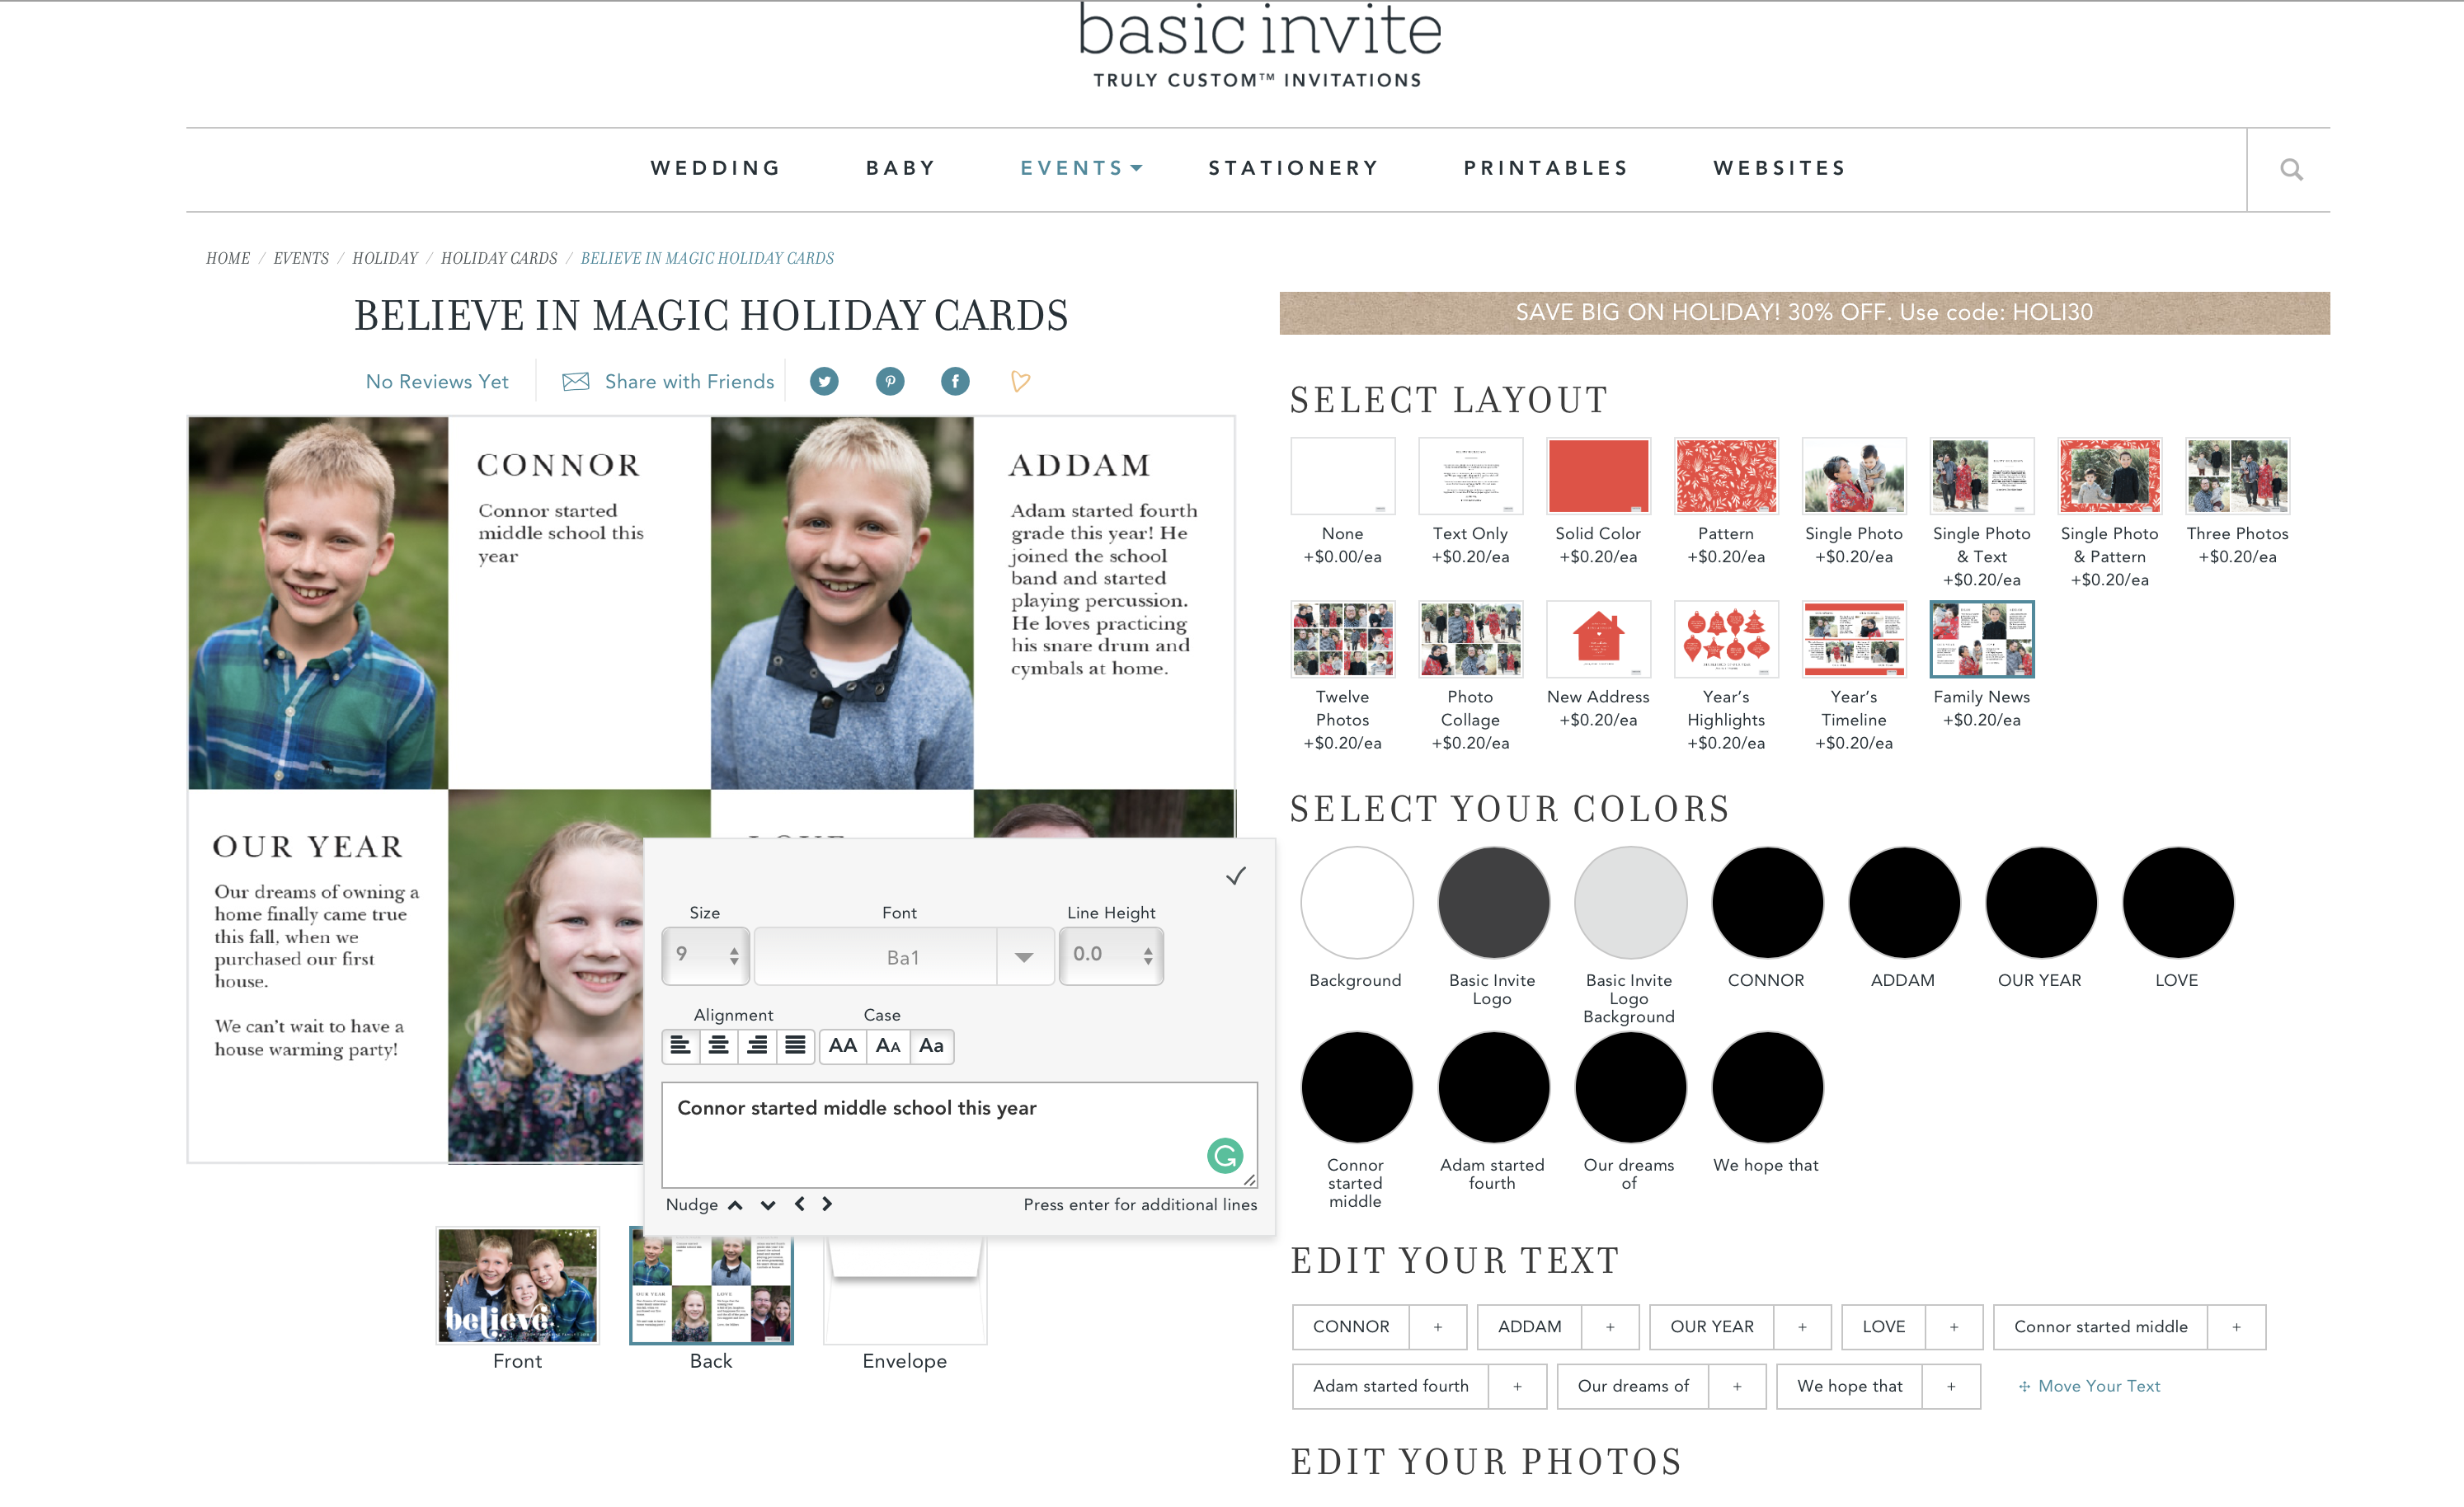The image size is (2464, 1507).
Task: Open the Ba1 font dropdown
Action: tap(1025, 957)
